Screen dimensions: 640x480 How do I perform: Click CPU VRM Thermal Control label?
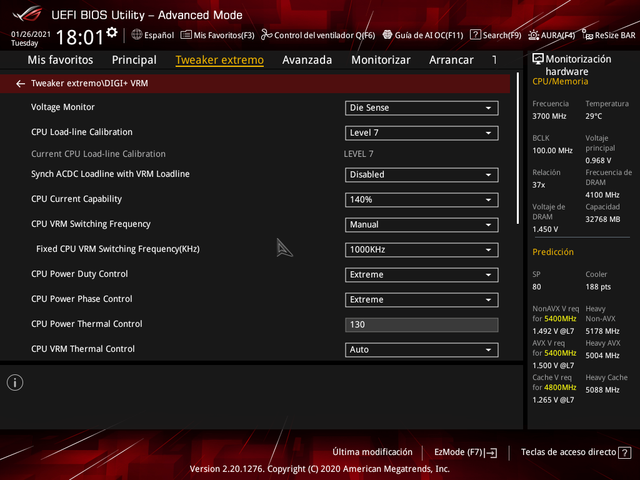(83, 349)
